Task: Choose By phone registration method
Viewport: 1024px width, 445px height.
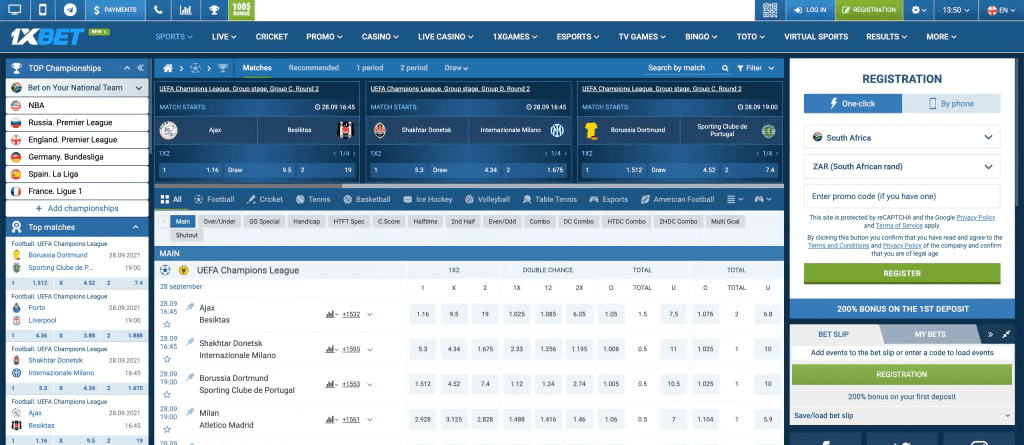Action: coord(951,103)
